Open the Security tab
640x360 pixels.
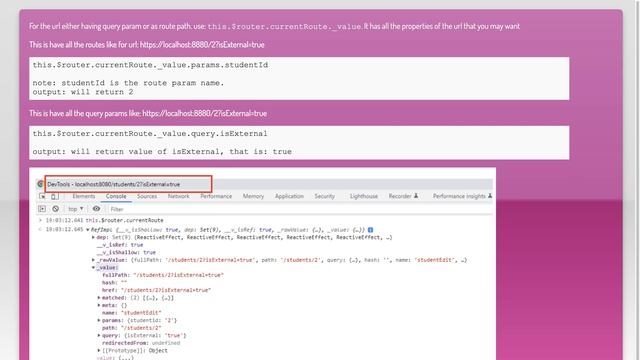(x=324, y=196)
